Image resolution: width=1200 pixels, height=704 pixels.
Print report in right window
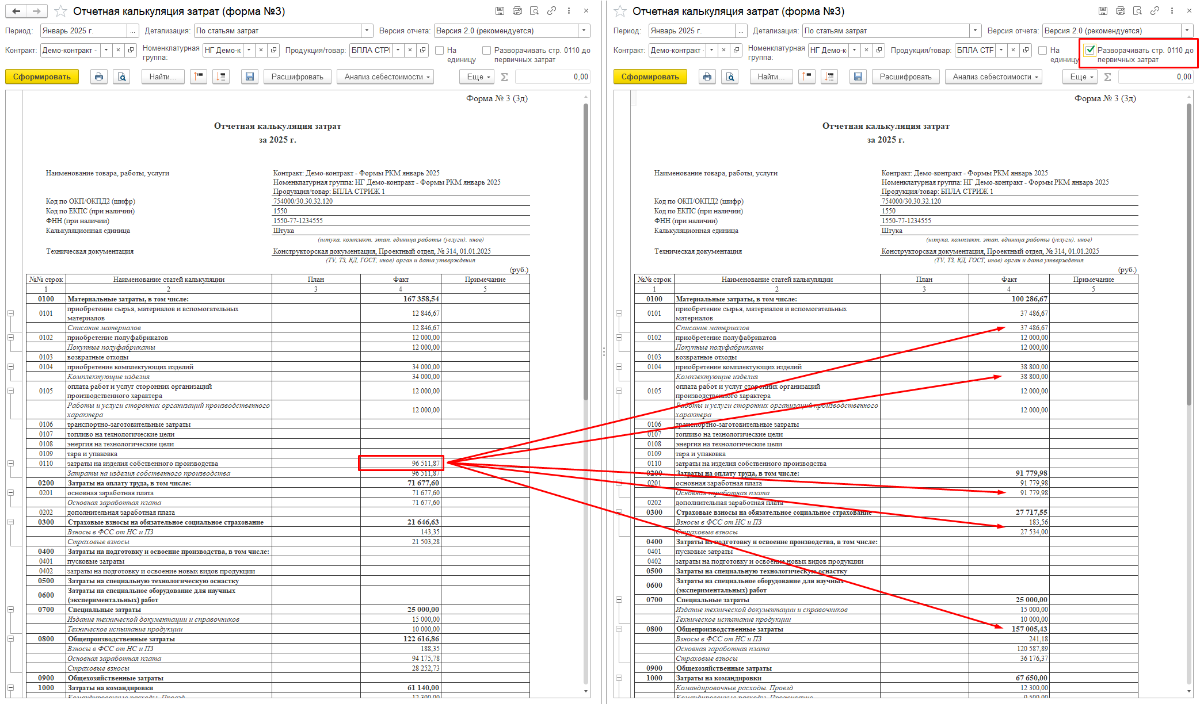tap(707, 76)
